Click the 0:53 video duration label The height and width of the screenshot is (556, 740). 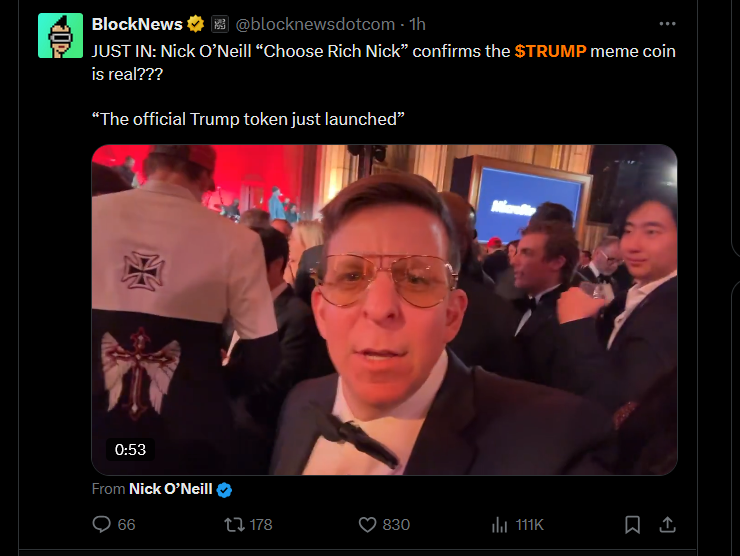click(130, 449)
